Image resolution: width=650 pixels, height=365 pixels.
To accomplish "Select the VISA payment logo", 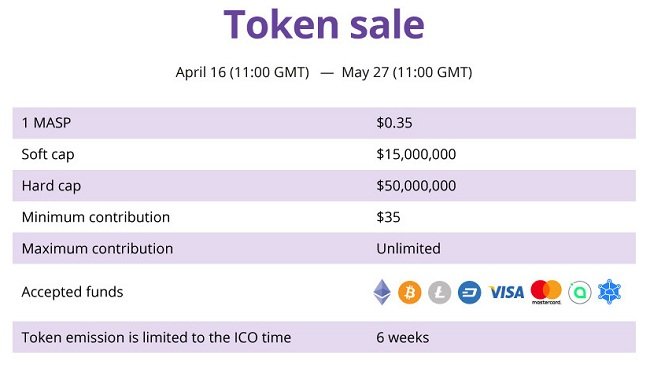I will click(506, 292).
